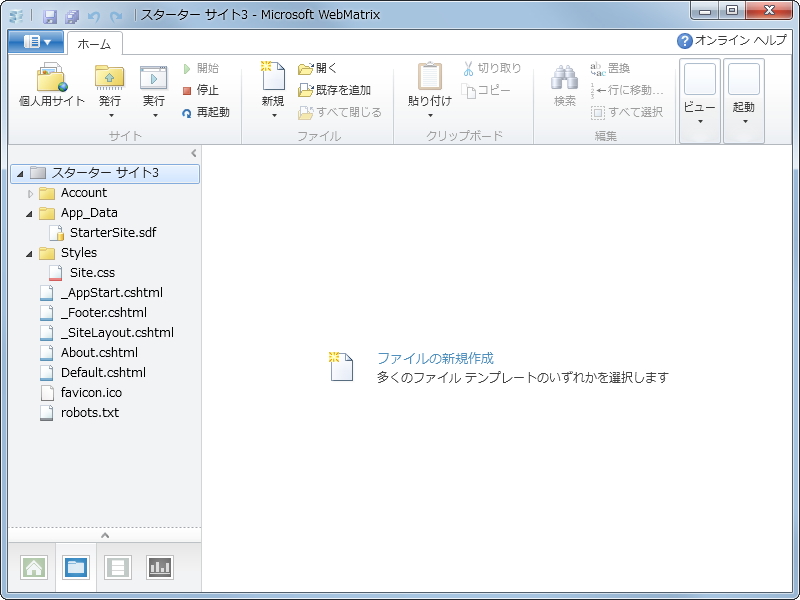The image size is (800, 600).
Task: Select favicon.ico file
Action: click(91, 392)
